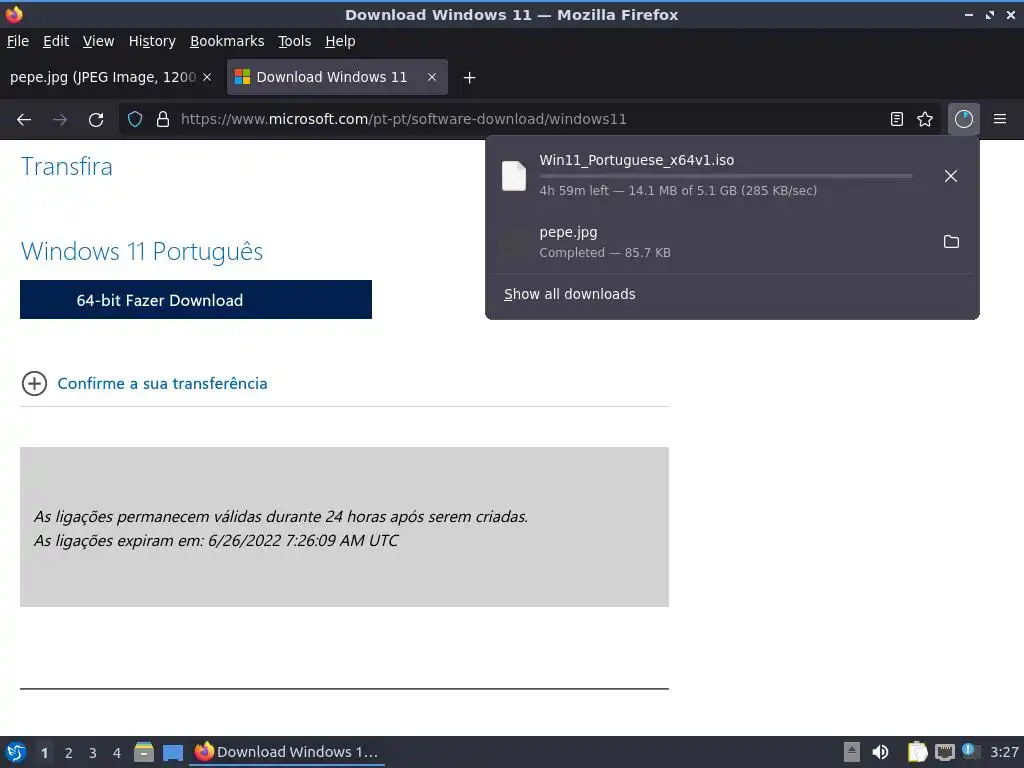Close the Download Windows 11 tab
Image resolution: width=1024 pixels, height=768 pixels.
pyautogui.click(x=432, y=77)
